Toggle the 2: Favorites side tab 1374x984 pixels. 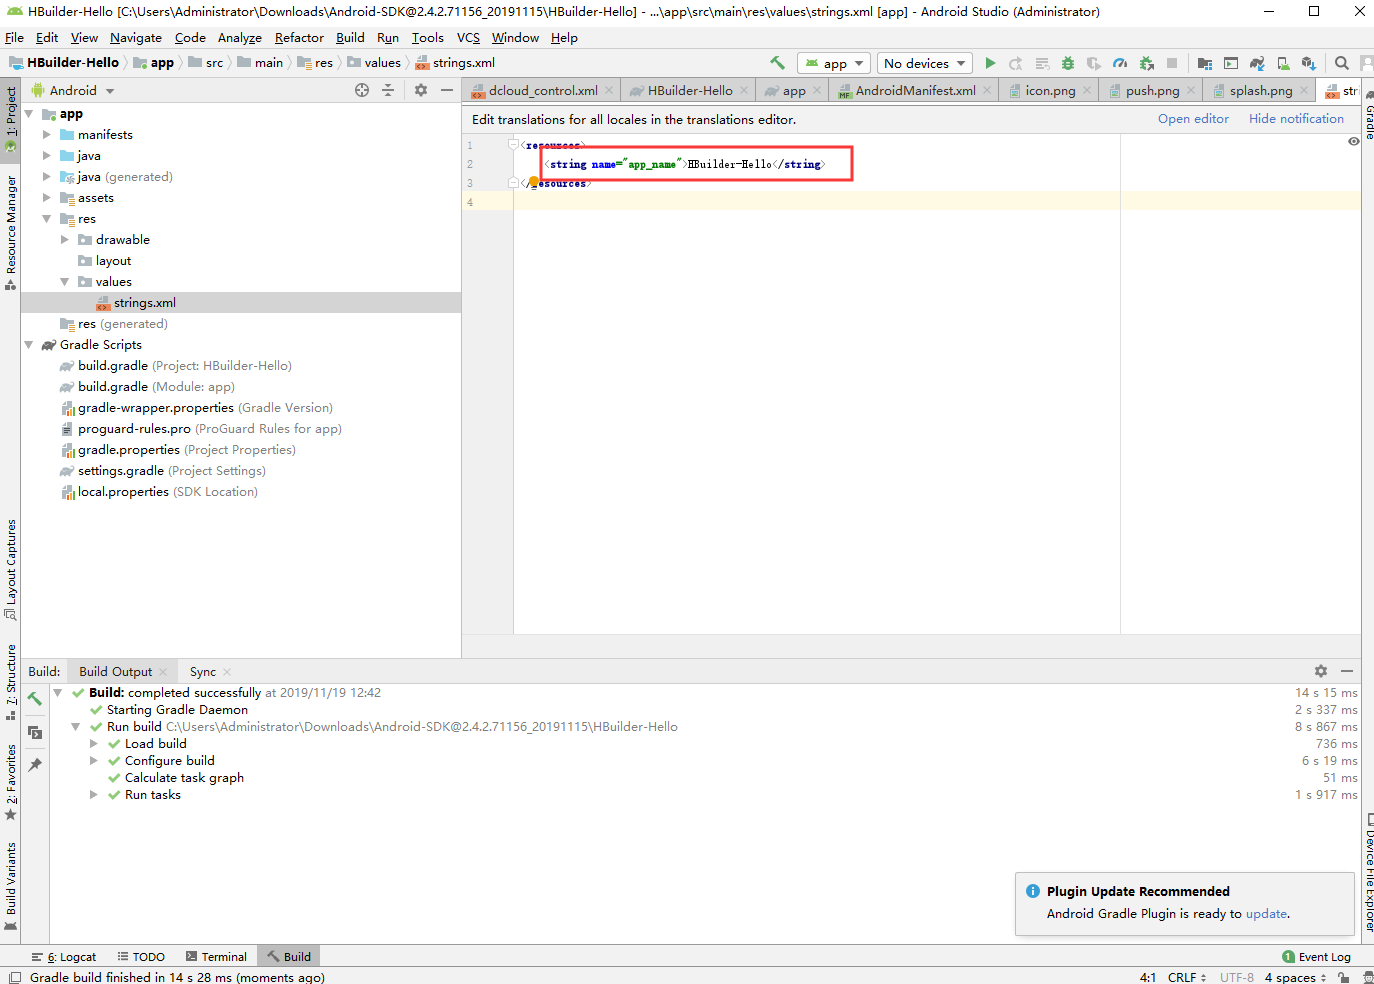11,782
